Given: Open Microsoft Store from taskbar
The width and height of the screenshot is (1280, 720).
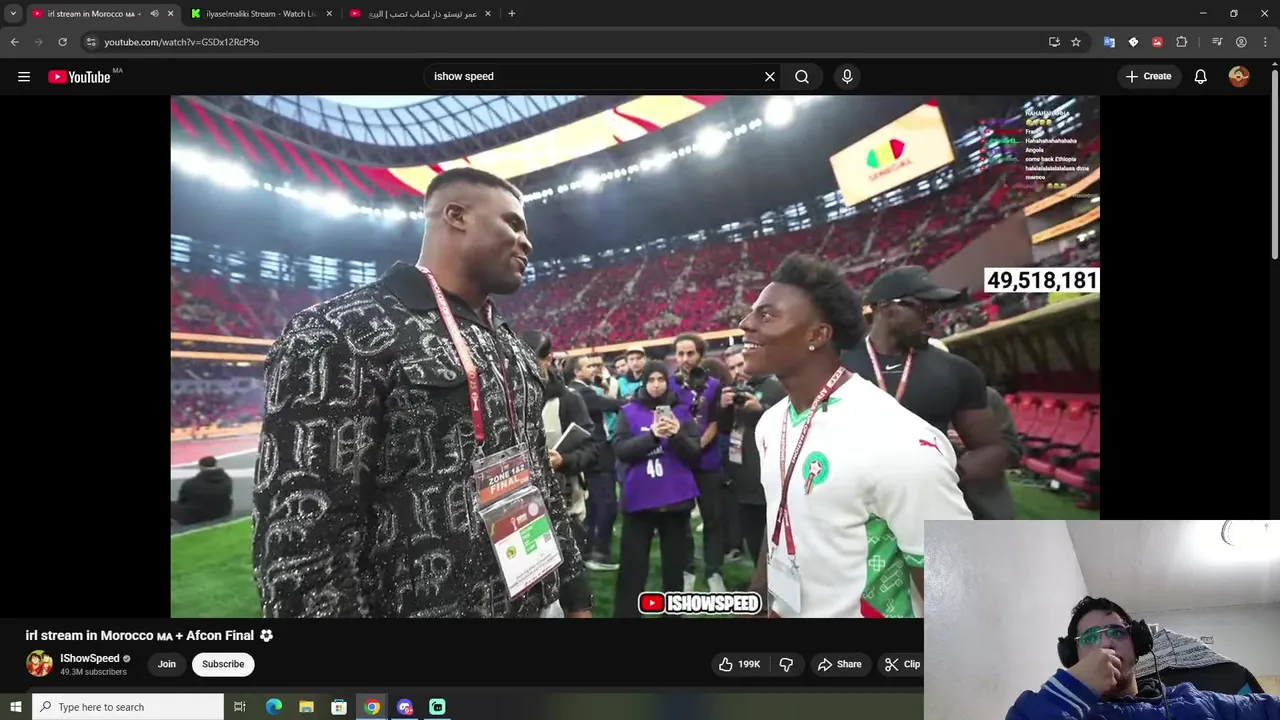Looking at the screenshot, I should pos(339,707).
